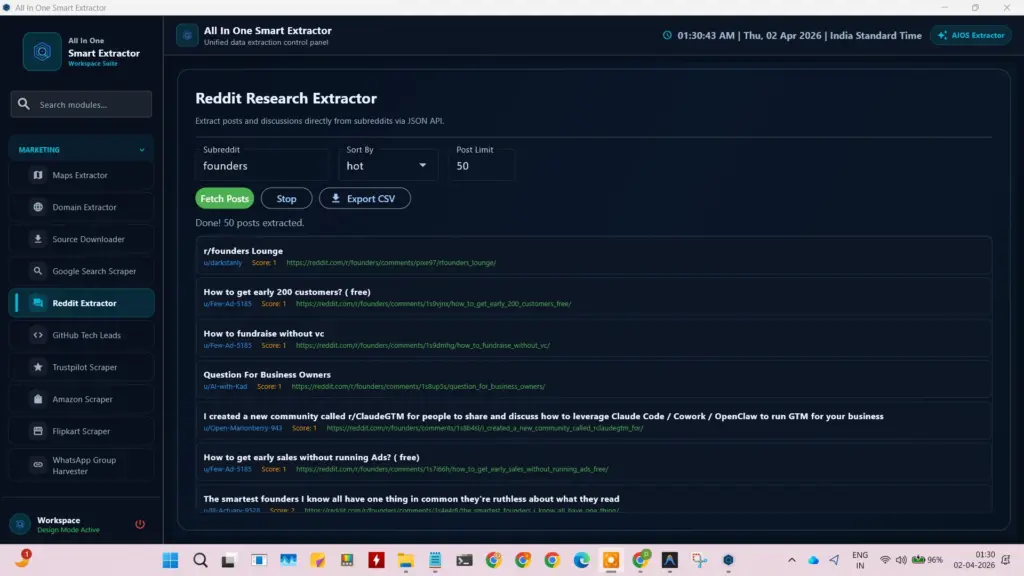Click the Subreddit founders input
This screenshot has height=576, width=1024.
(261, 166)
